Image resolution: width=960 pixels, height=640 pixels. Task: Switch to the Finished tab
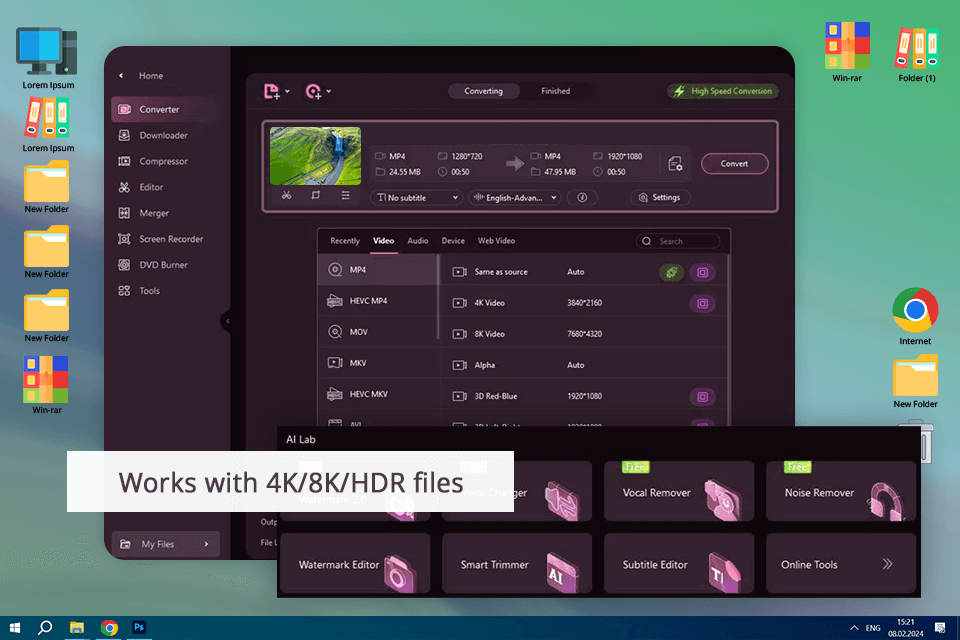pos(555,91)
